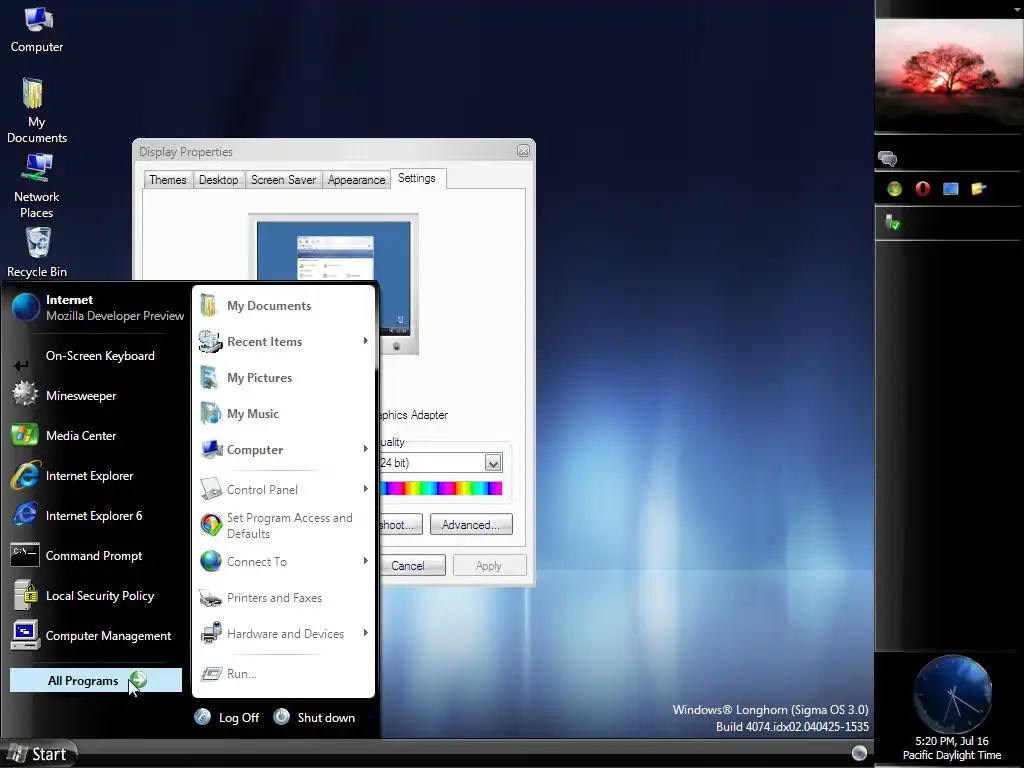Image resolution: width=1024 pixels, height=768 pixels.
Task: Click the sidebar network status icon
Action: pos(892,222)
